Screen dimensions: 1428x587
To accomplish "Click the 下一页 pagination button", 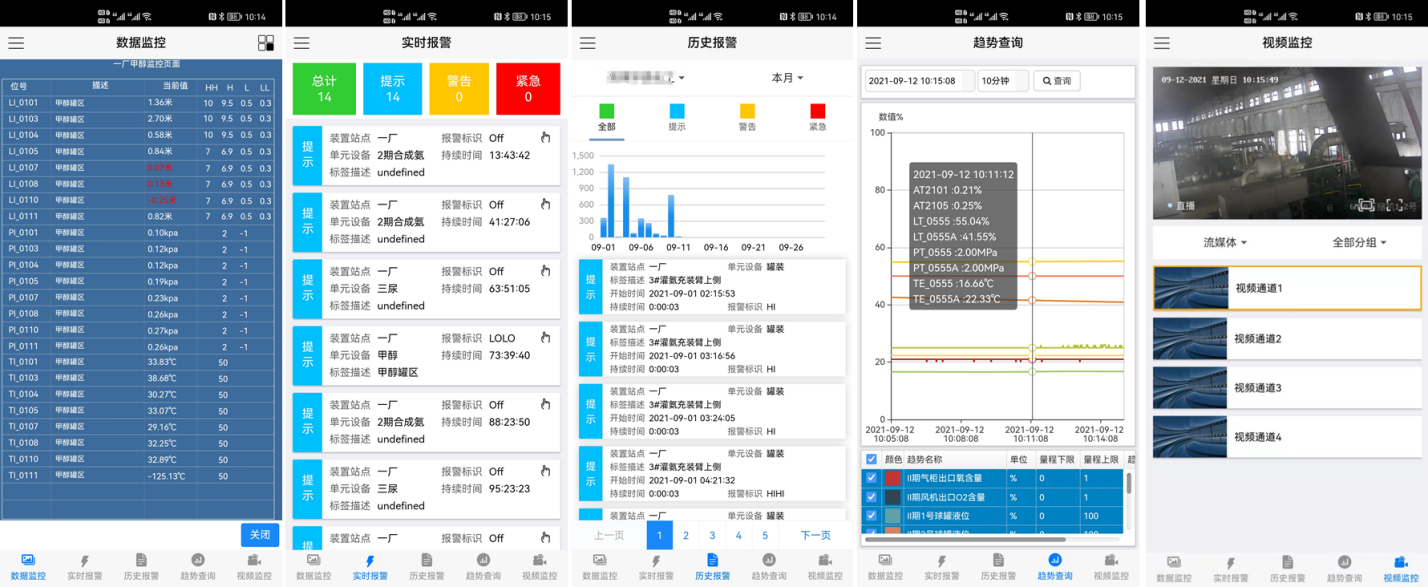I will pos(816,535).
